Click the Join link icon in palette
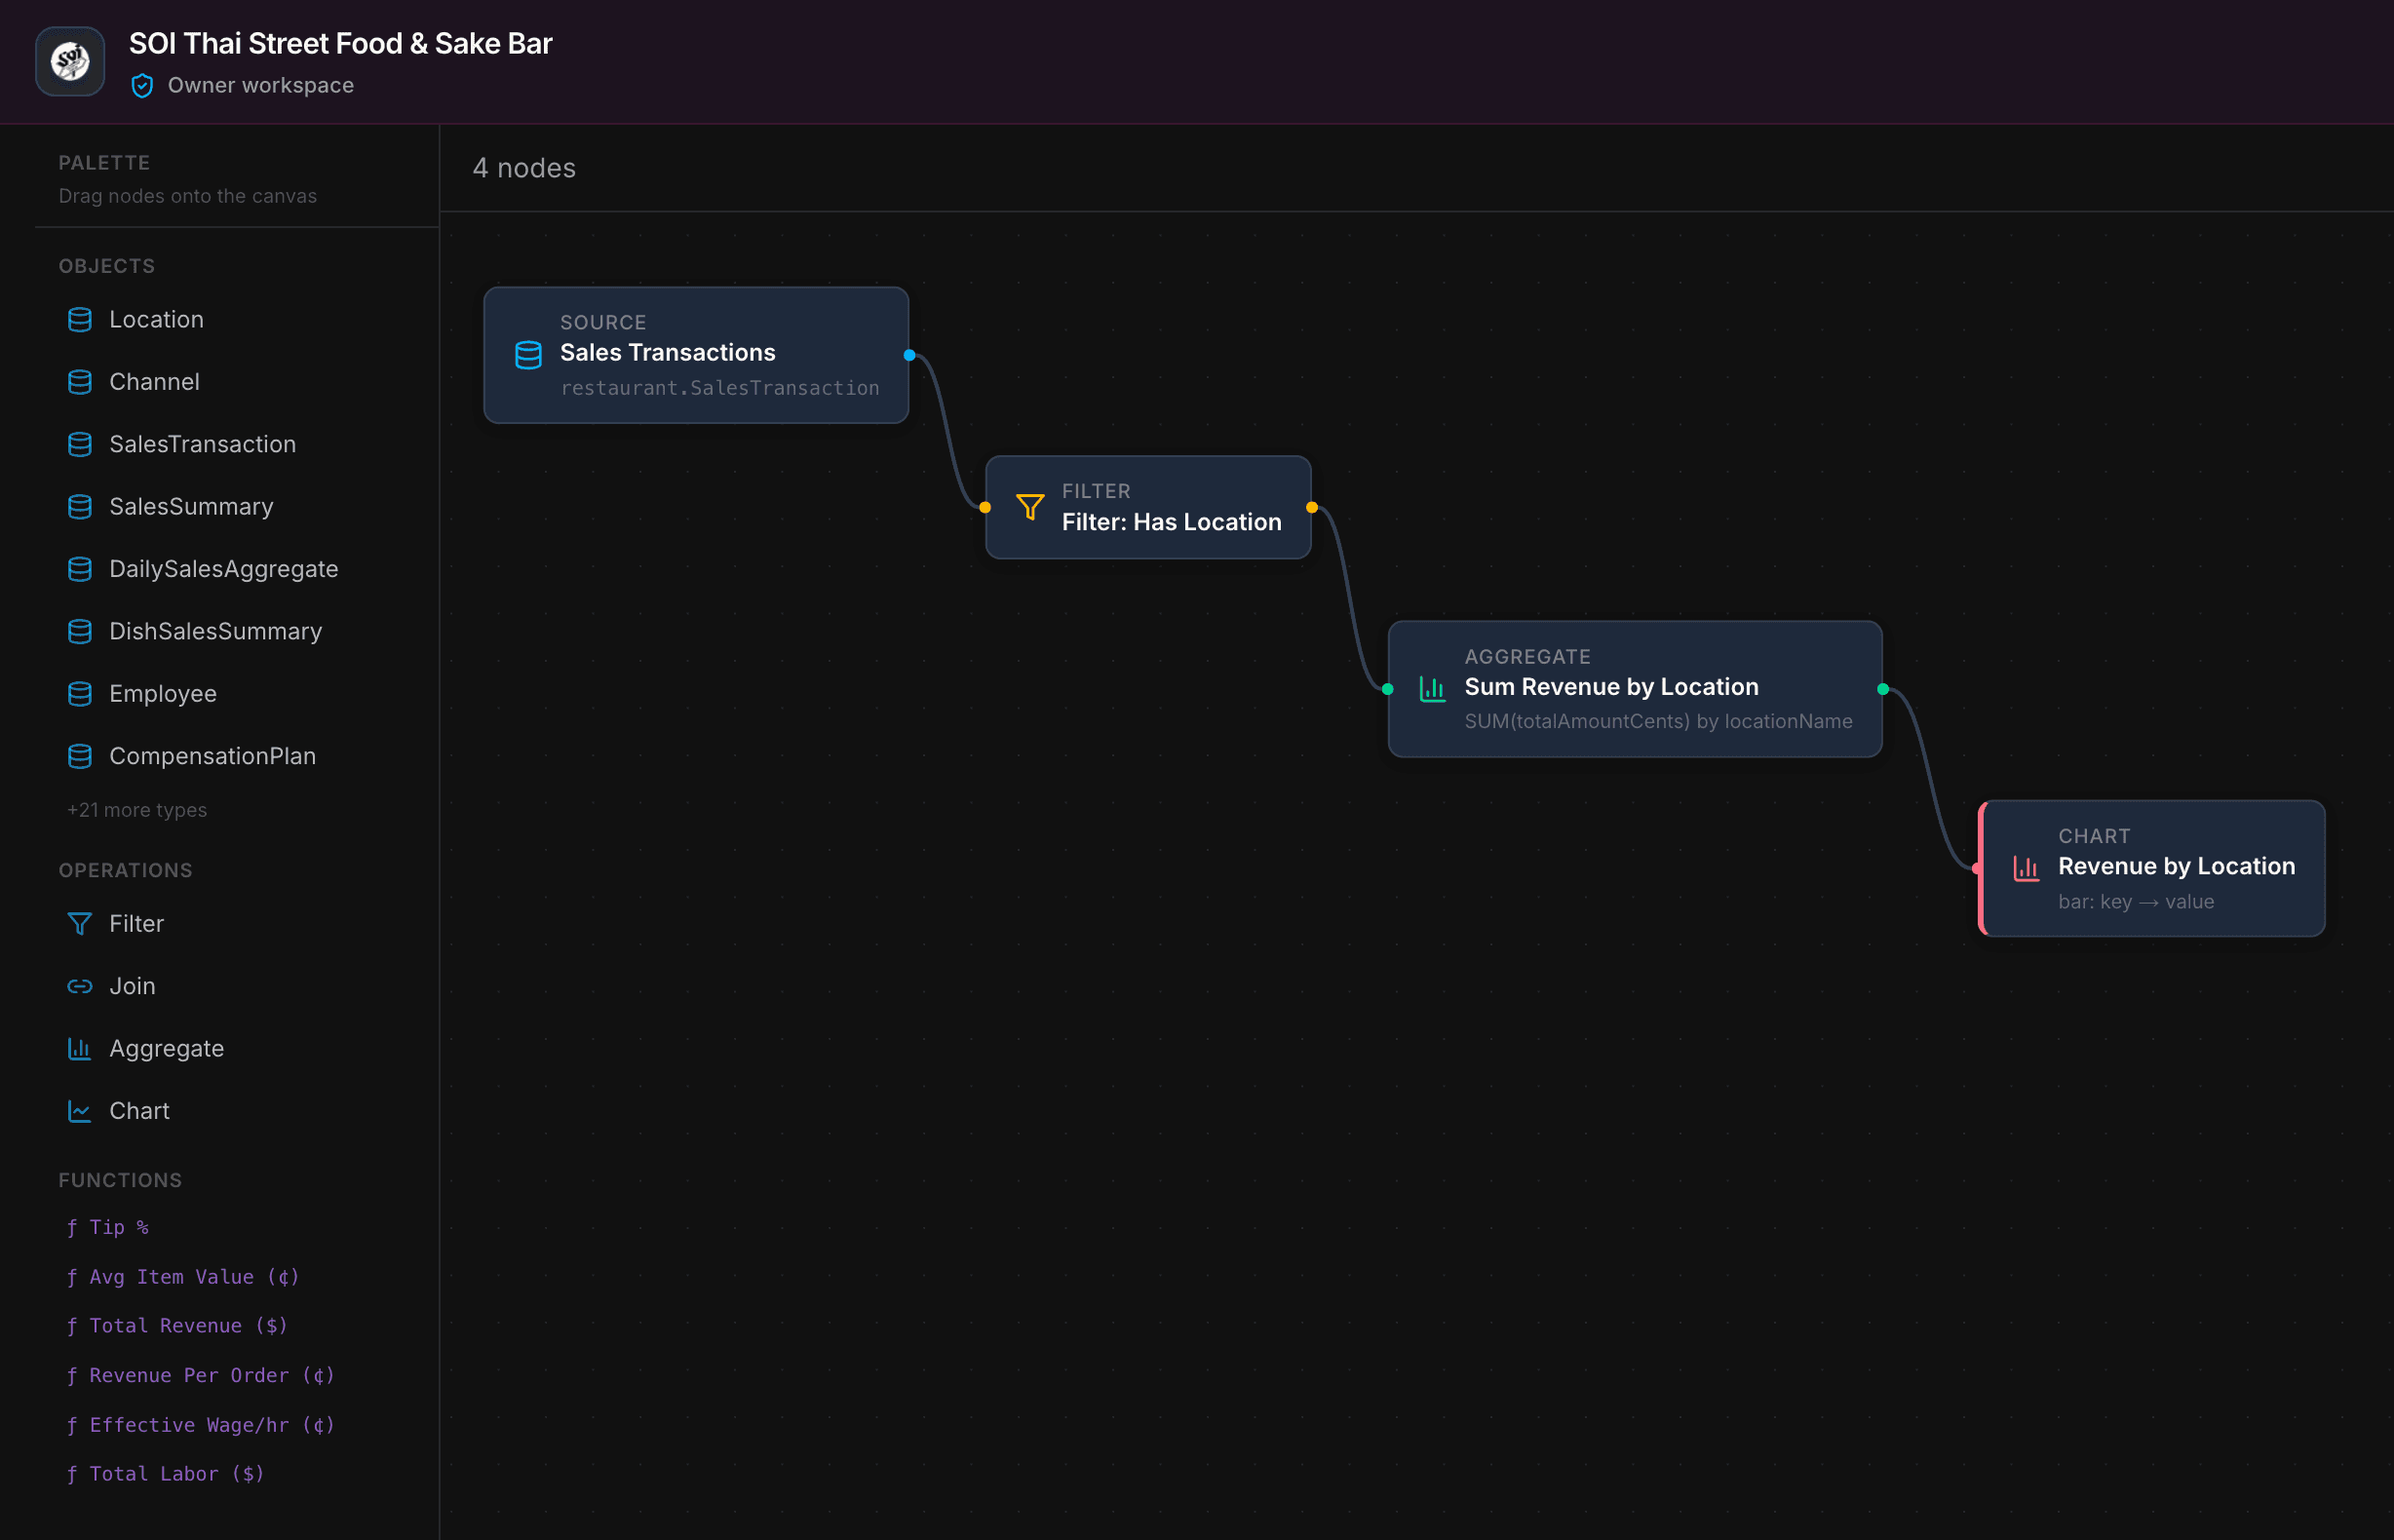Viewport: 2394px width, 1540px height. (x=80, y=986)
